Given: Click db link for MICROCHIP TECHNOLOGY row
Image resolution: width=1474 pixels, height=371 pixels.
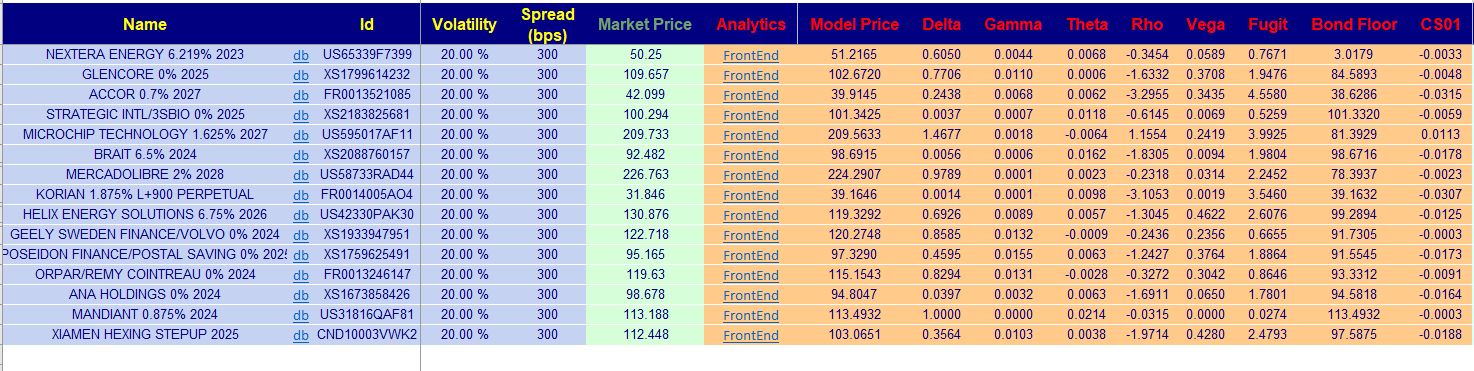Looking at the screenshot, I should point(300,135).
